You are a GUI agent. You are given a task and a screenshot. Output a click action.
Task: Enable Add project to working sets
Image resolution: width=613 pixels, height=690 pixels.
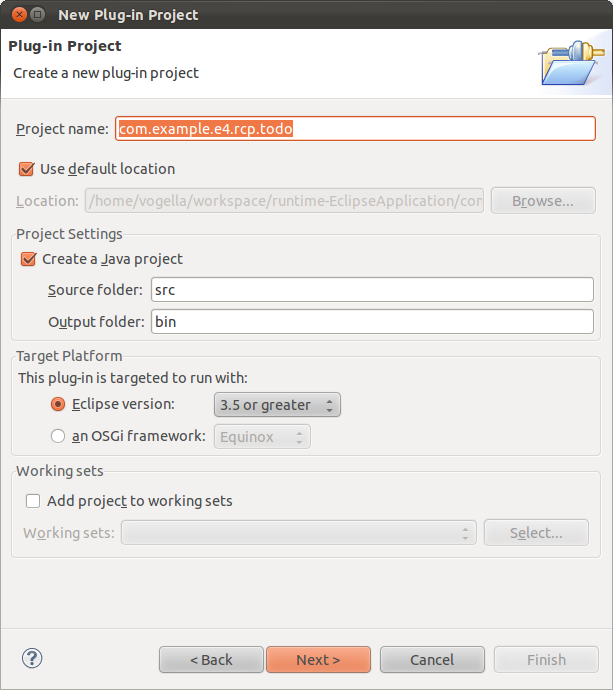tap(33, 501)
